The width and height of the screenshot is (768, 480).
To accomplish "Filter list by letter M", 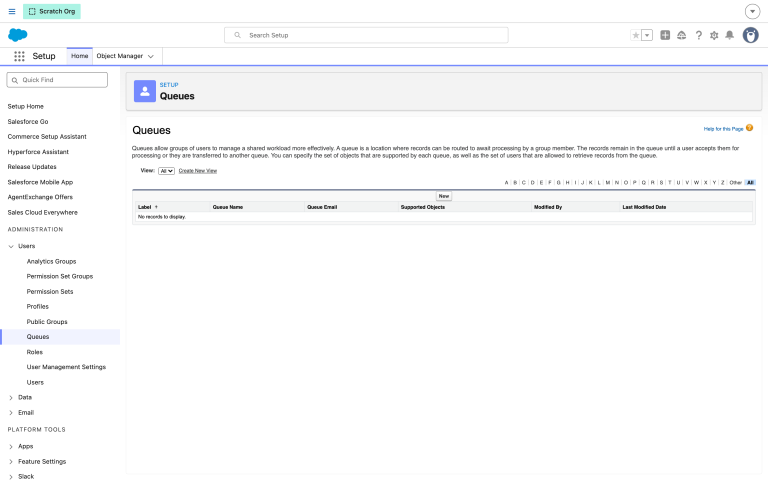I will tap(608, 183).
